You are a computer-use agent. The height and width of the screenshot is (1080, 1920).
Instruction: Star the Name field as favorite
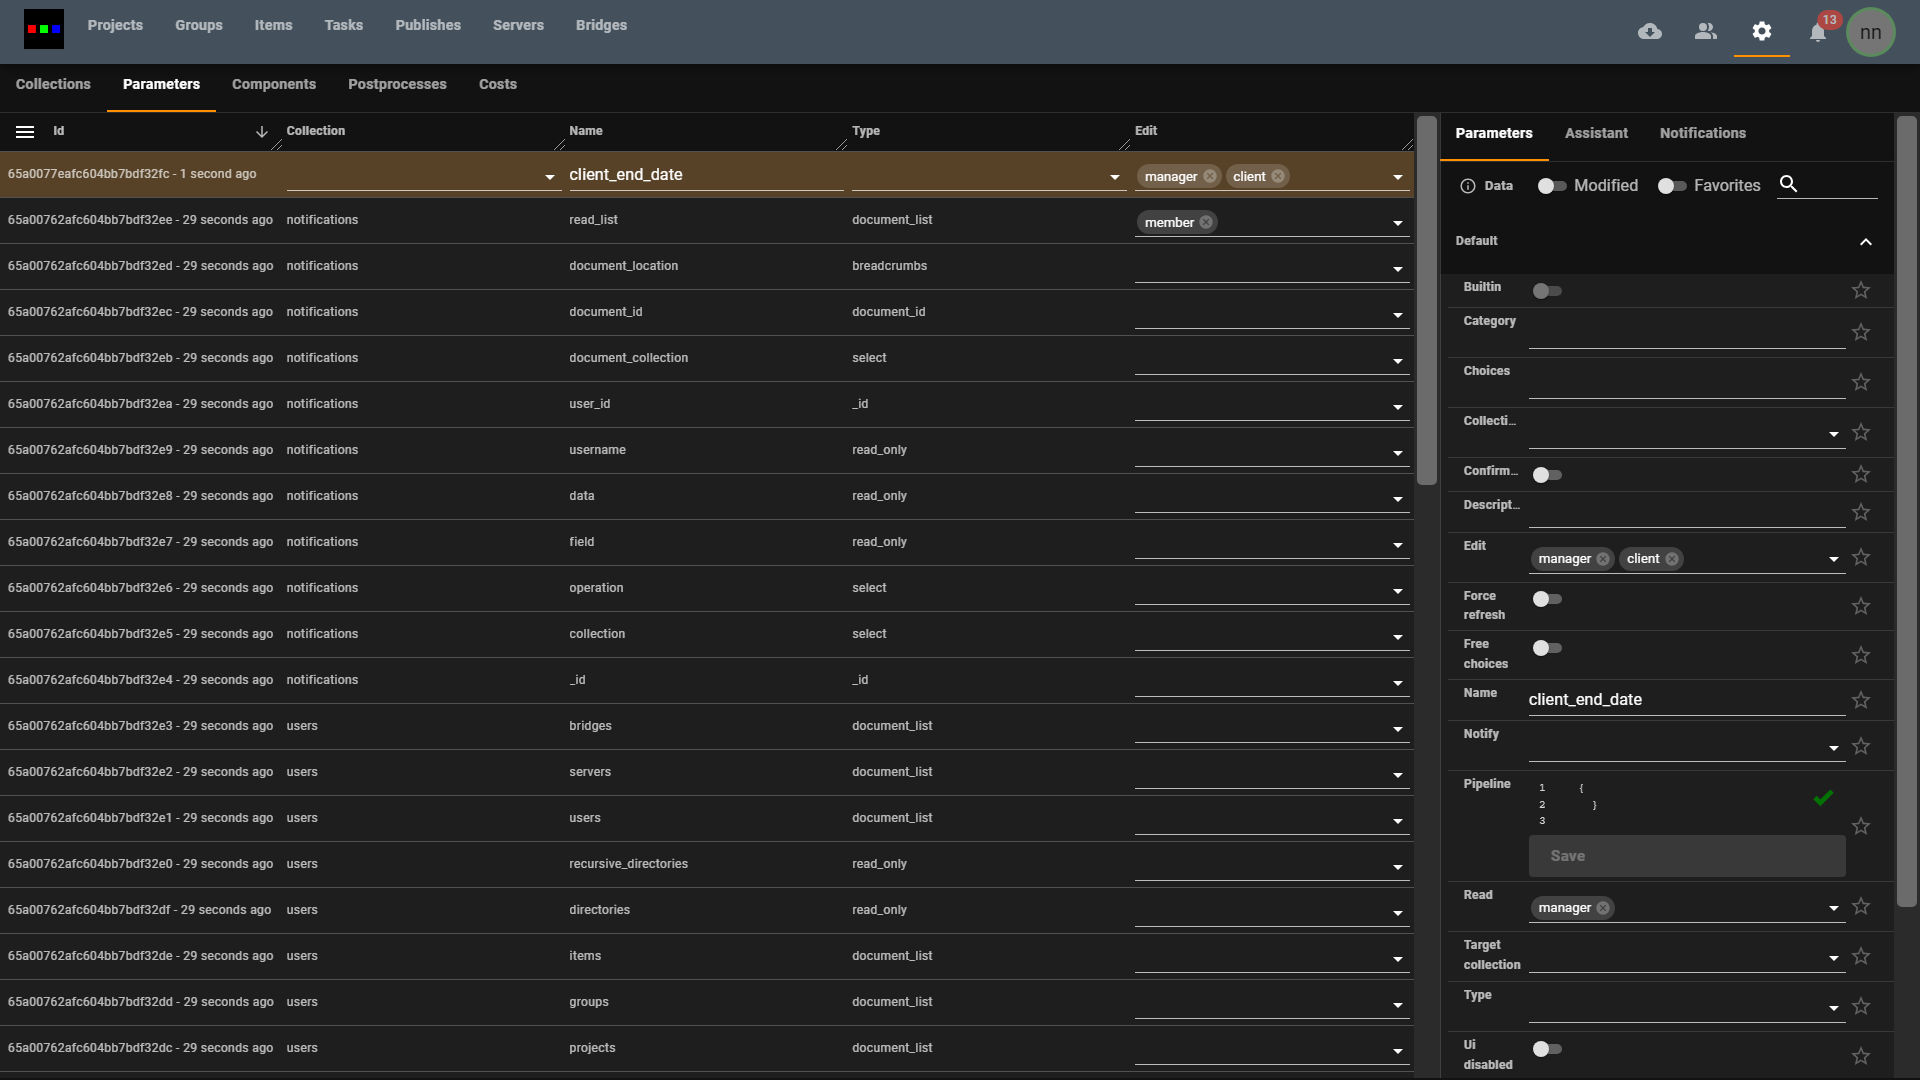(x=1861, y=700)
